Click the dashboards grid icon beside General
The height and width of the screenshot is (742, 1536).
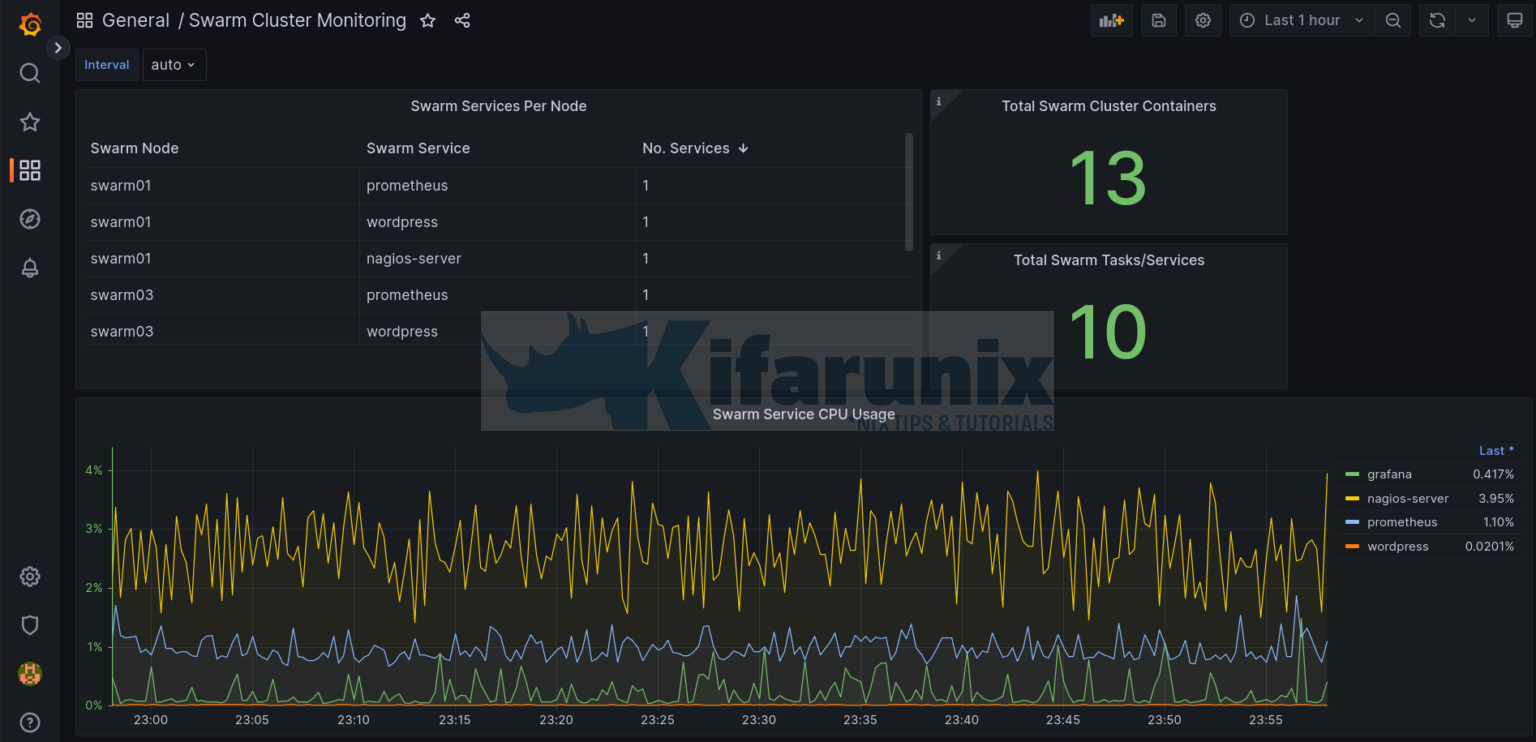pyautogui.click(x=85, y=20)
